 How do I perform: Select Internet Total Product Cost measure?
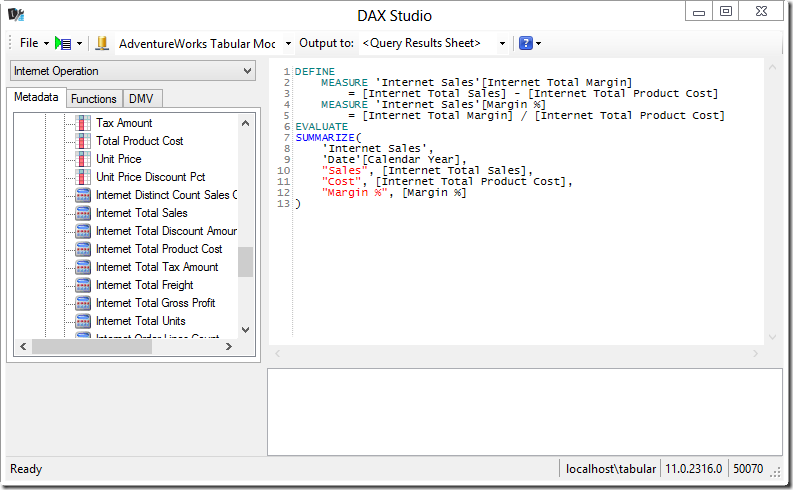click(159, 249)
